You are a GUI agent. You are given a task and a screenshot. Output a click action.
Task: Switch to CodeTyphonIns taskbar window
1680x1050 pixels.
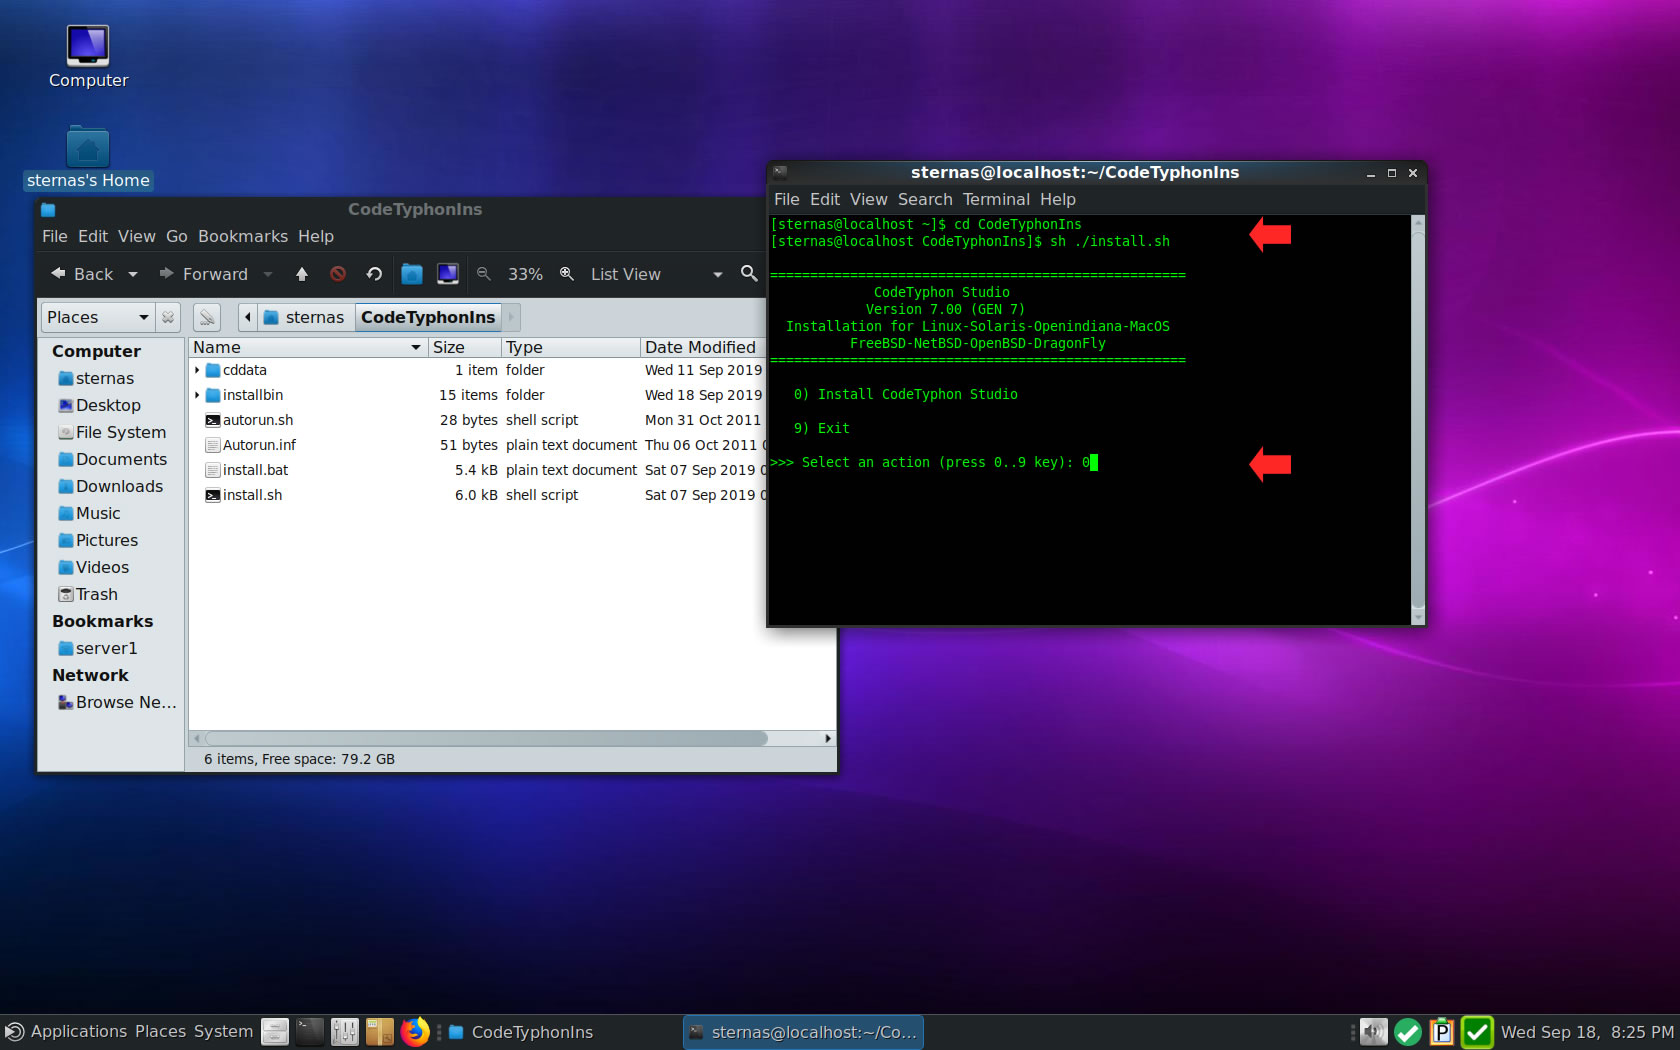click(560, 1032)
